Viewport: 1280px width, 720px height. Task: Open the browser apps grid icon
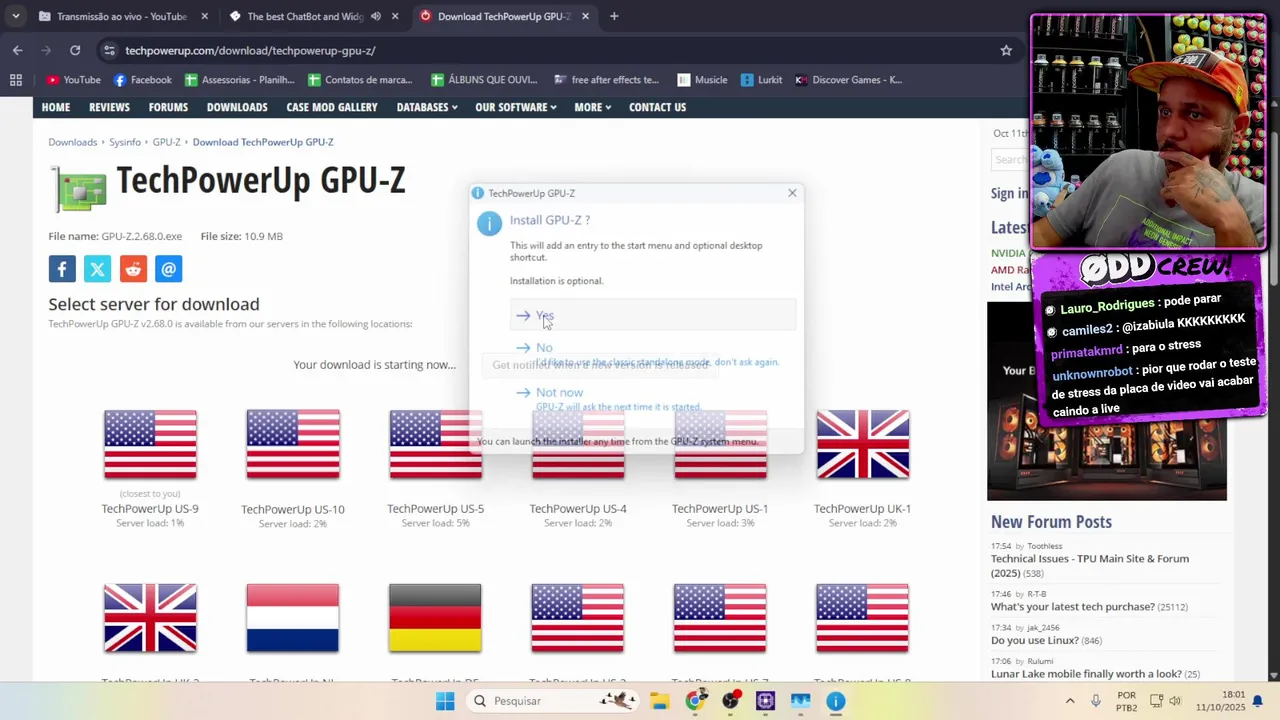click(x=16, y=80)
